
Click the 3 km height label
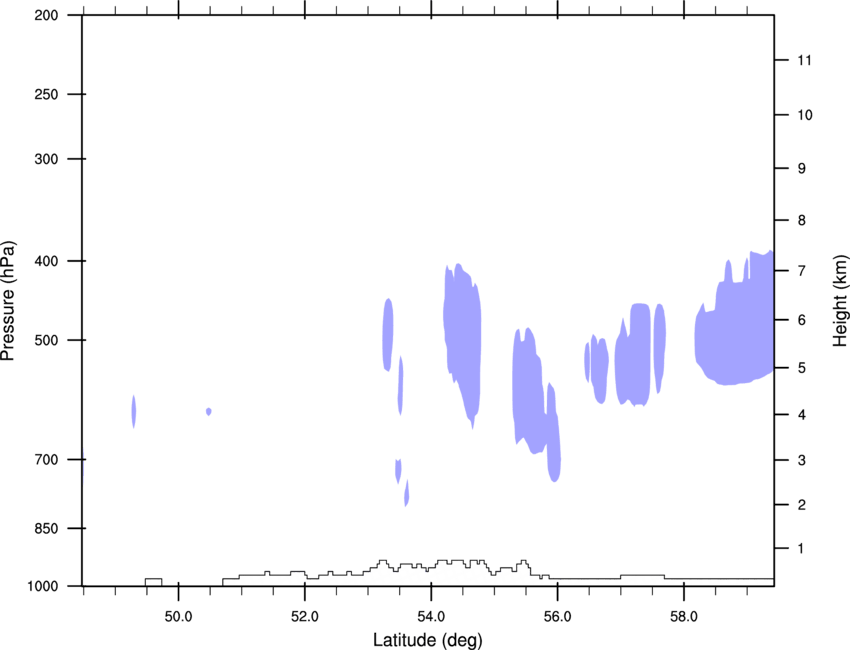click(802, 460)
